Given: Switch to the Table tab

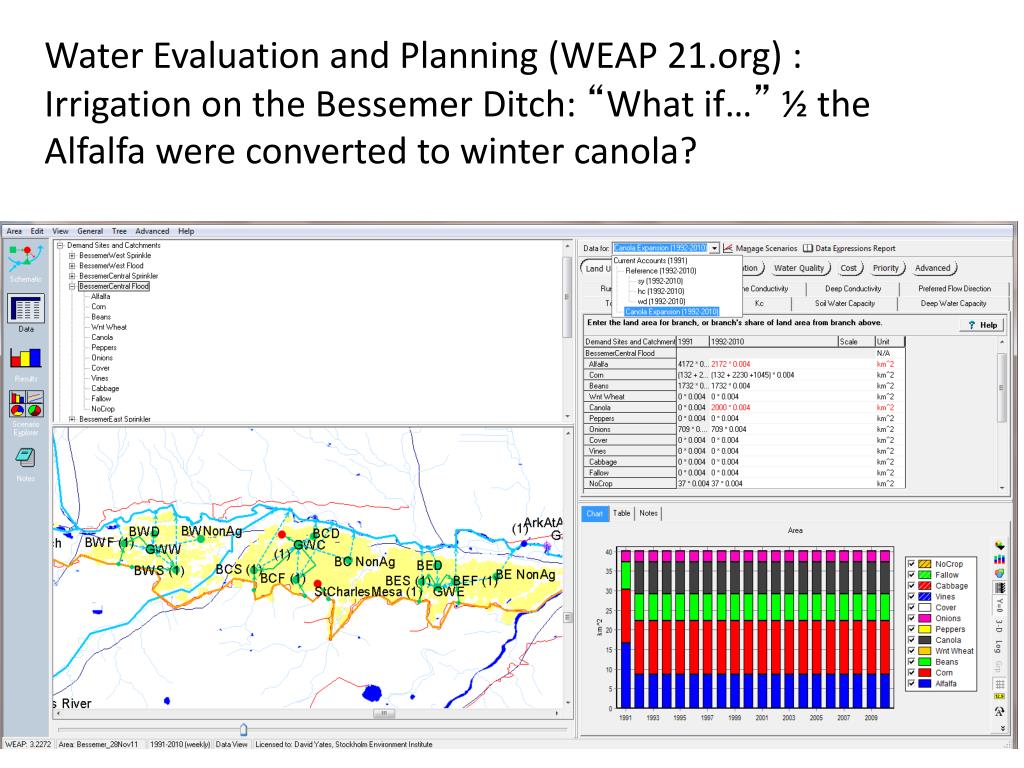Looking at the screenshot, I should (x=622, y=513).
